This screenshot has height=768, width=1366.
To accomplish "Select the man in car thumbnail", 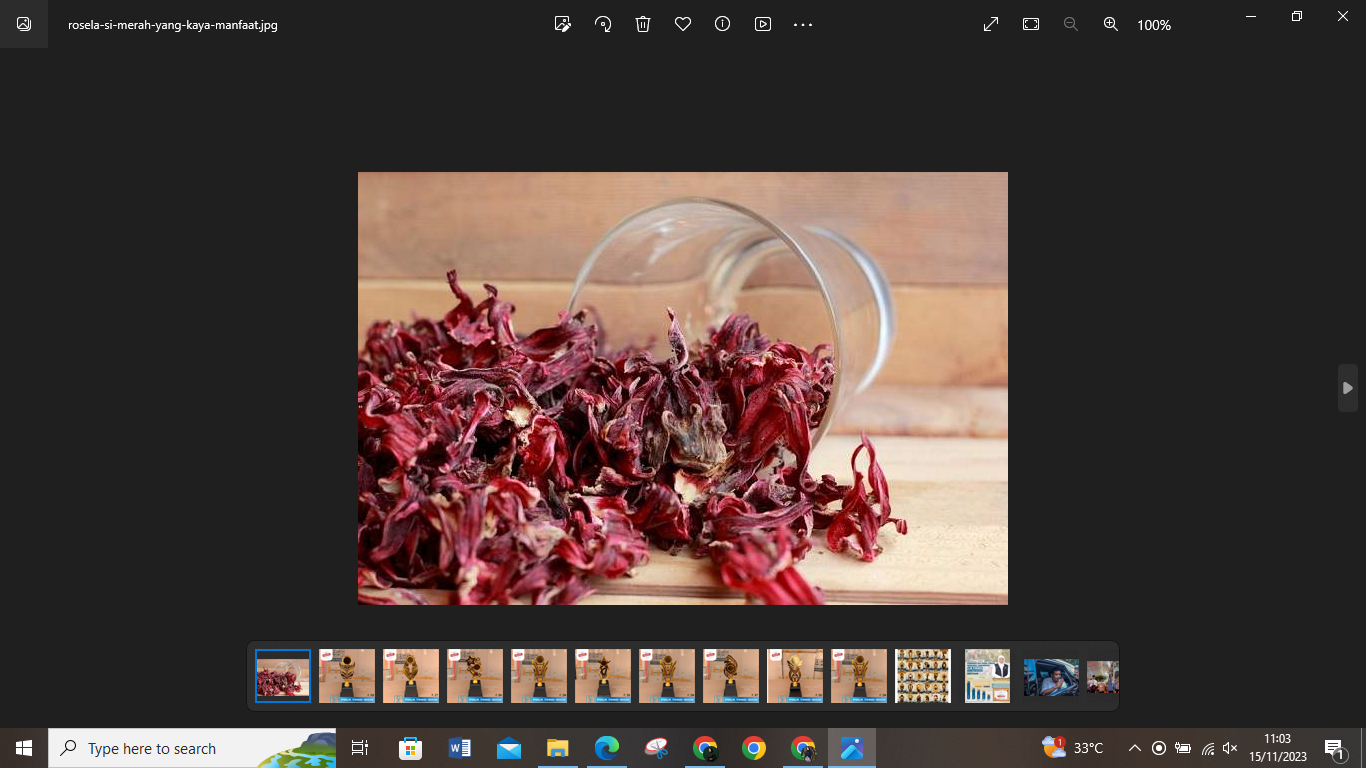I will click(x=1051, y=676).
